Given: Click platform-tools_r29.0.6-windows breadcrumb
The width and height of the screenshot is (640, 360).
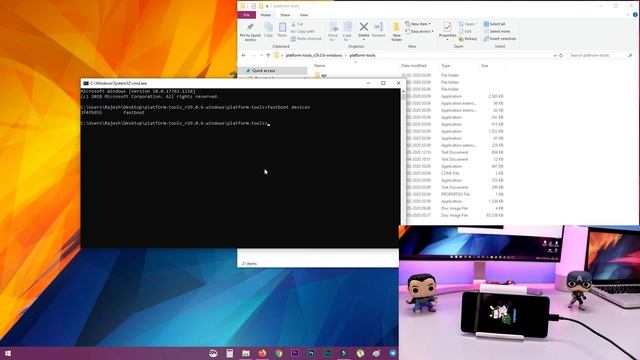Looking at the screenshot, I should click(x=313, y=55).
